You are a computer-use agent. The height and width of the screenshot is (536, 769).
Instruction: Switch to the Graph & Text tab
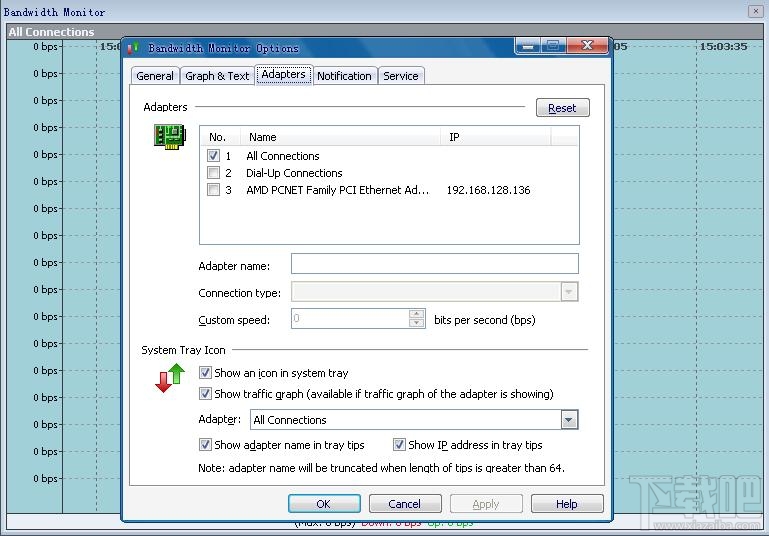click(x=217, y=76)
